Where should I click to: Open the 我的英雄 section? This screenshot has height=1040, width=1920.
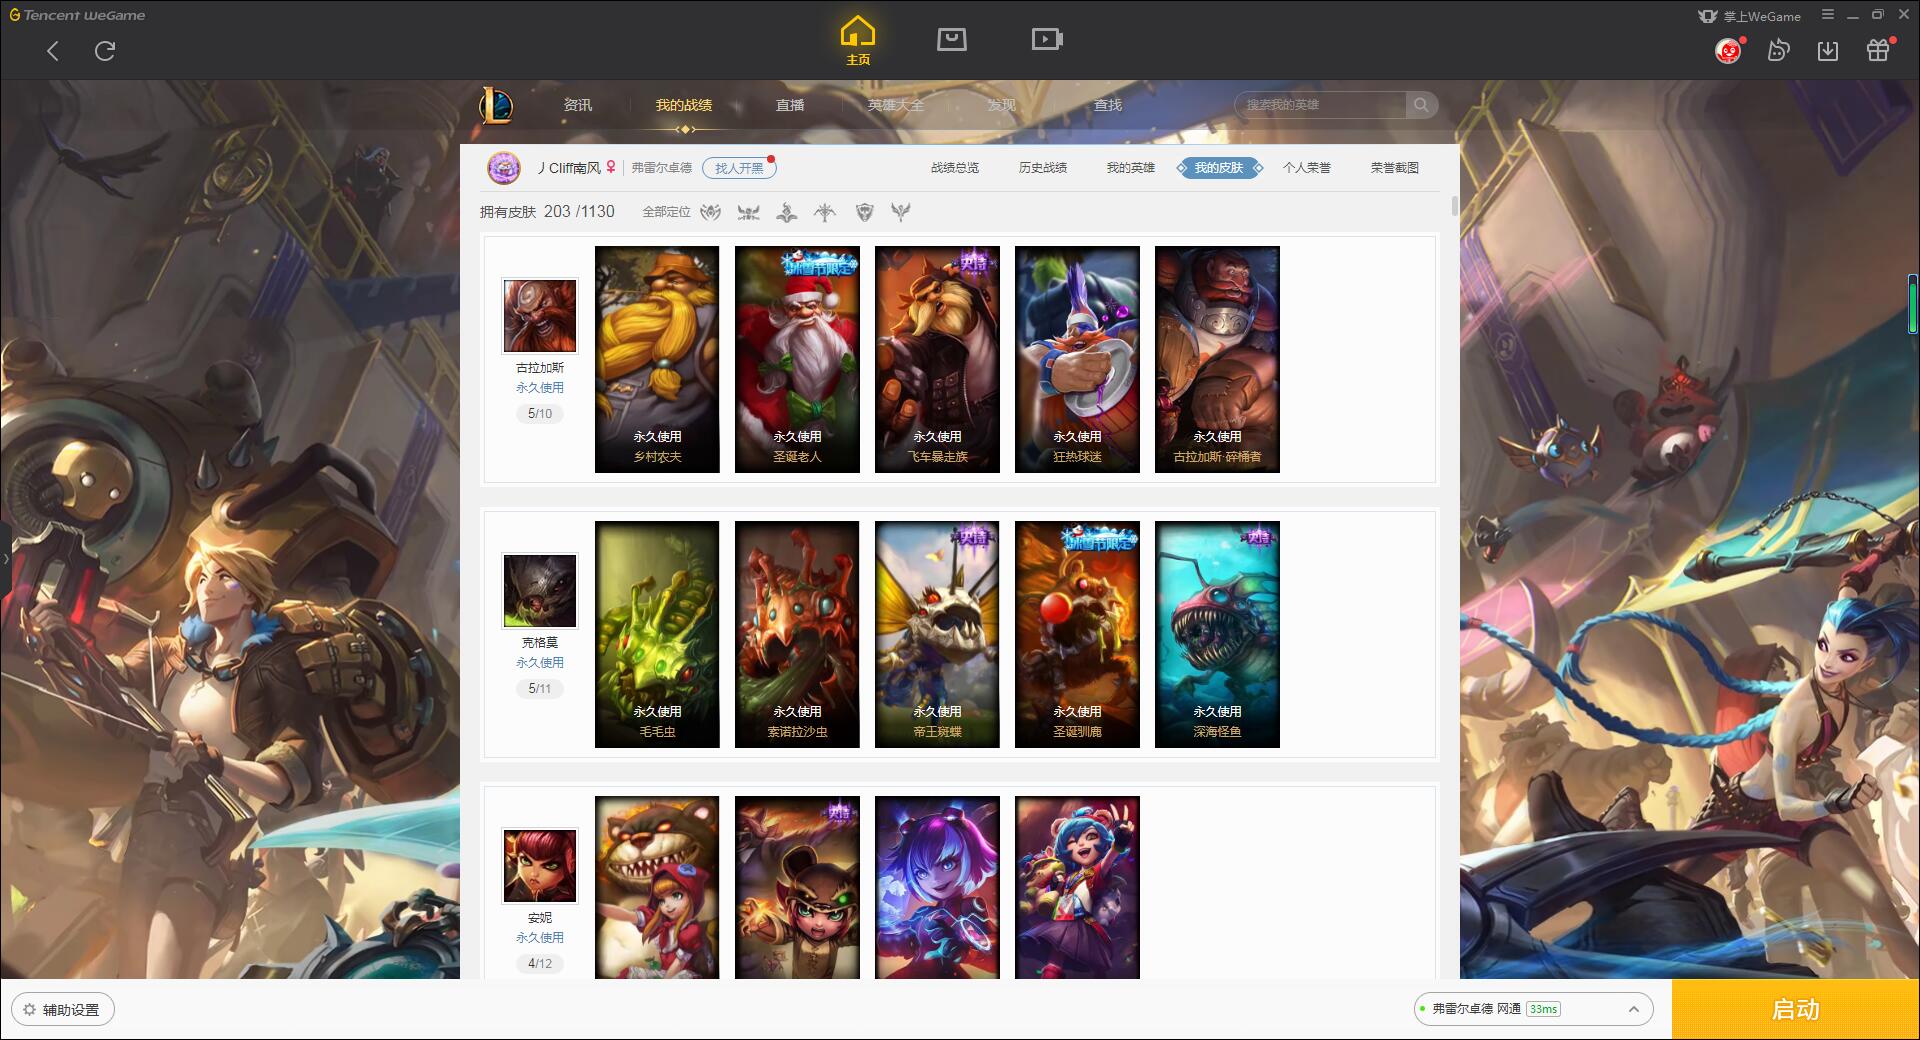(x=1131, y=168)
